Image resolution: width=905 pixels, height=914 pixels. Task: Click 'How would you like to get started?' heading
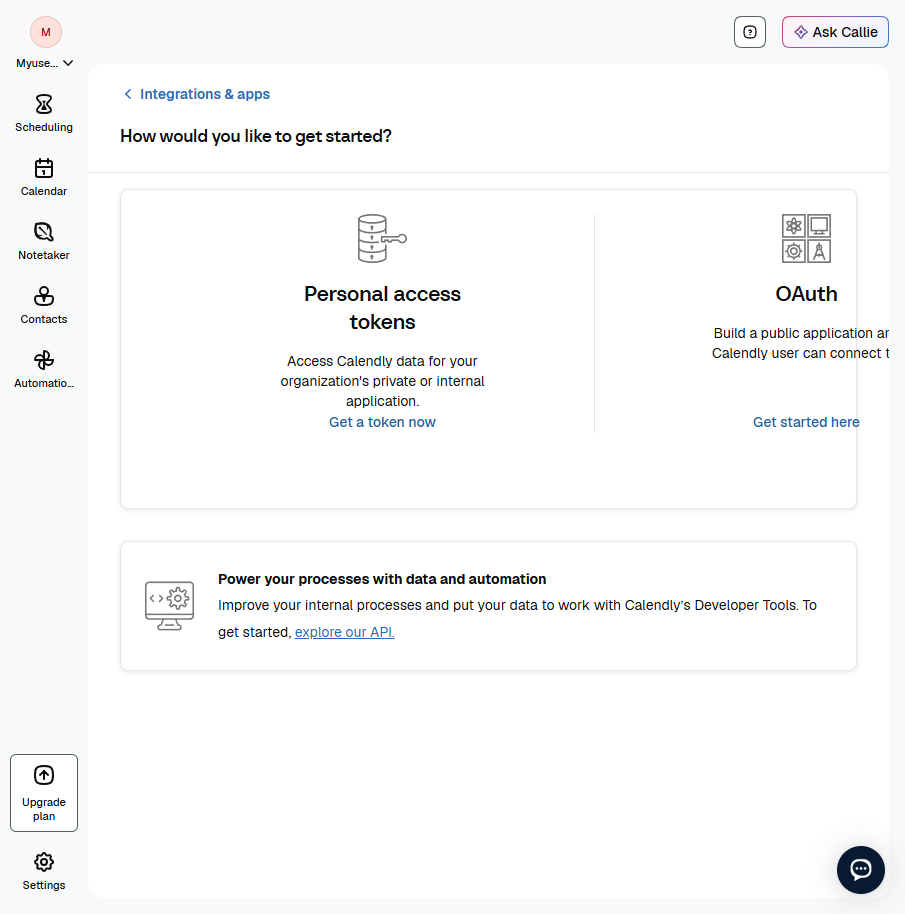[x=256, y=136]
